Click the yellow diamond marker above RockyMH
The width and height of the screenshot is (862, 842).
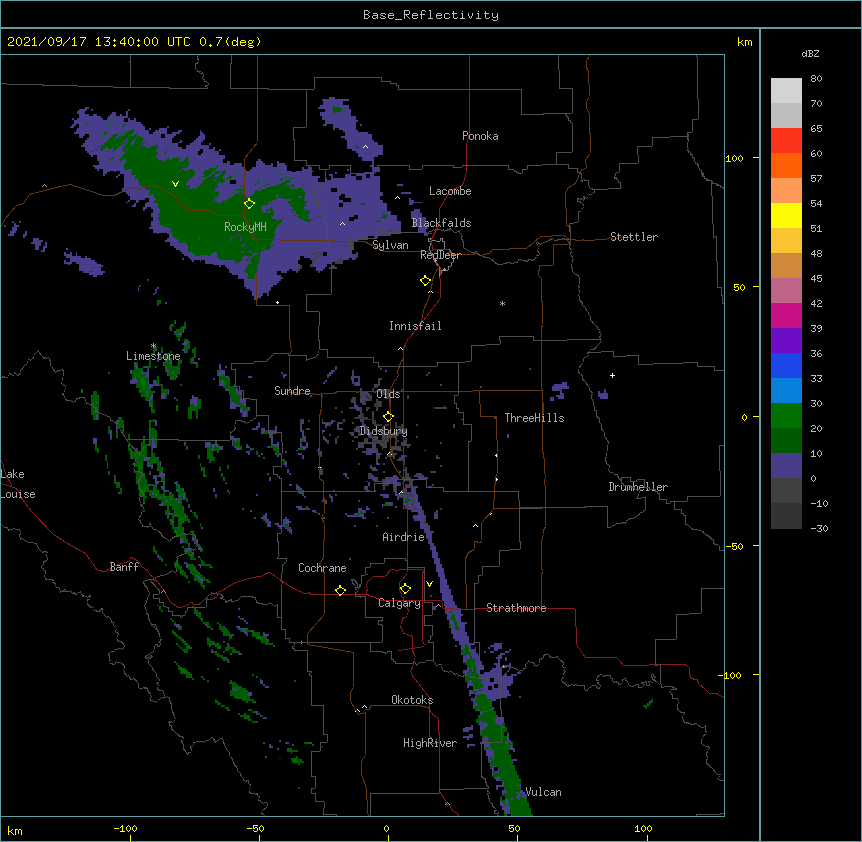pos(250,204)
